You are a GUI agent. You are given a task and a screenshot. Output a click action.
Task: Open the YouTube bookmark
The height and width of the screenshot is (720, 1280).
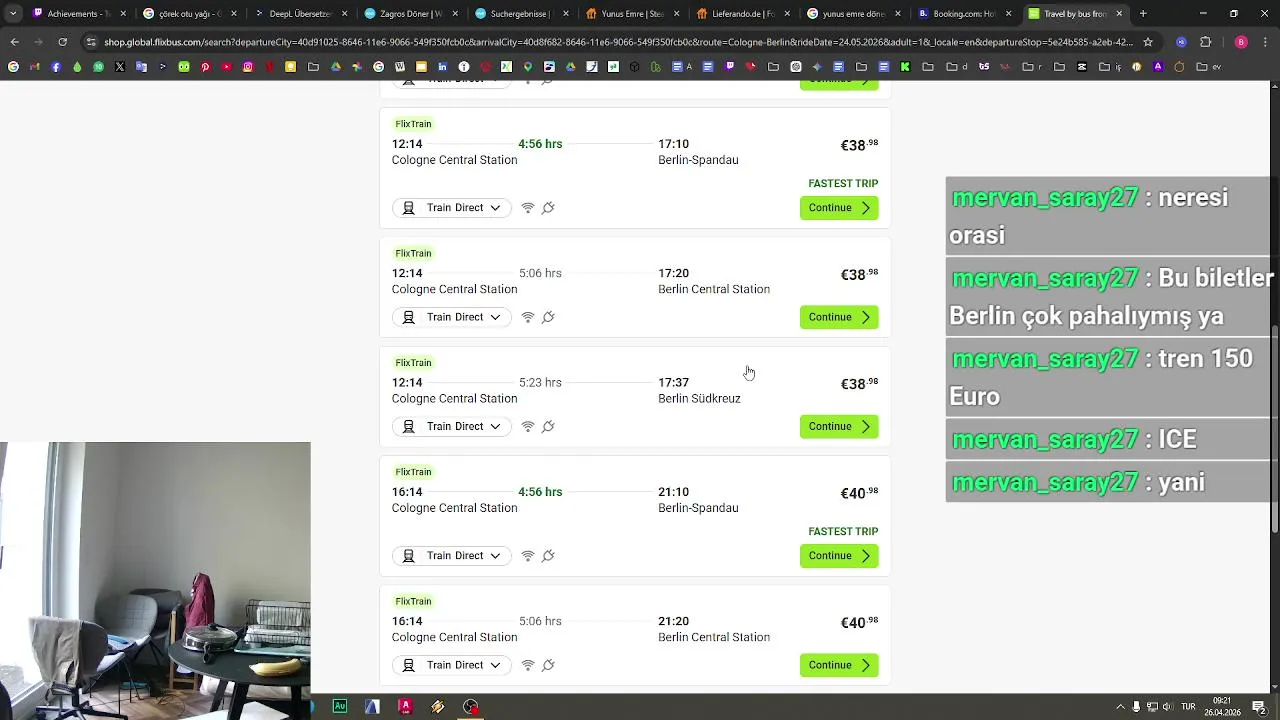click(226, 67)
